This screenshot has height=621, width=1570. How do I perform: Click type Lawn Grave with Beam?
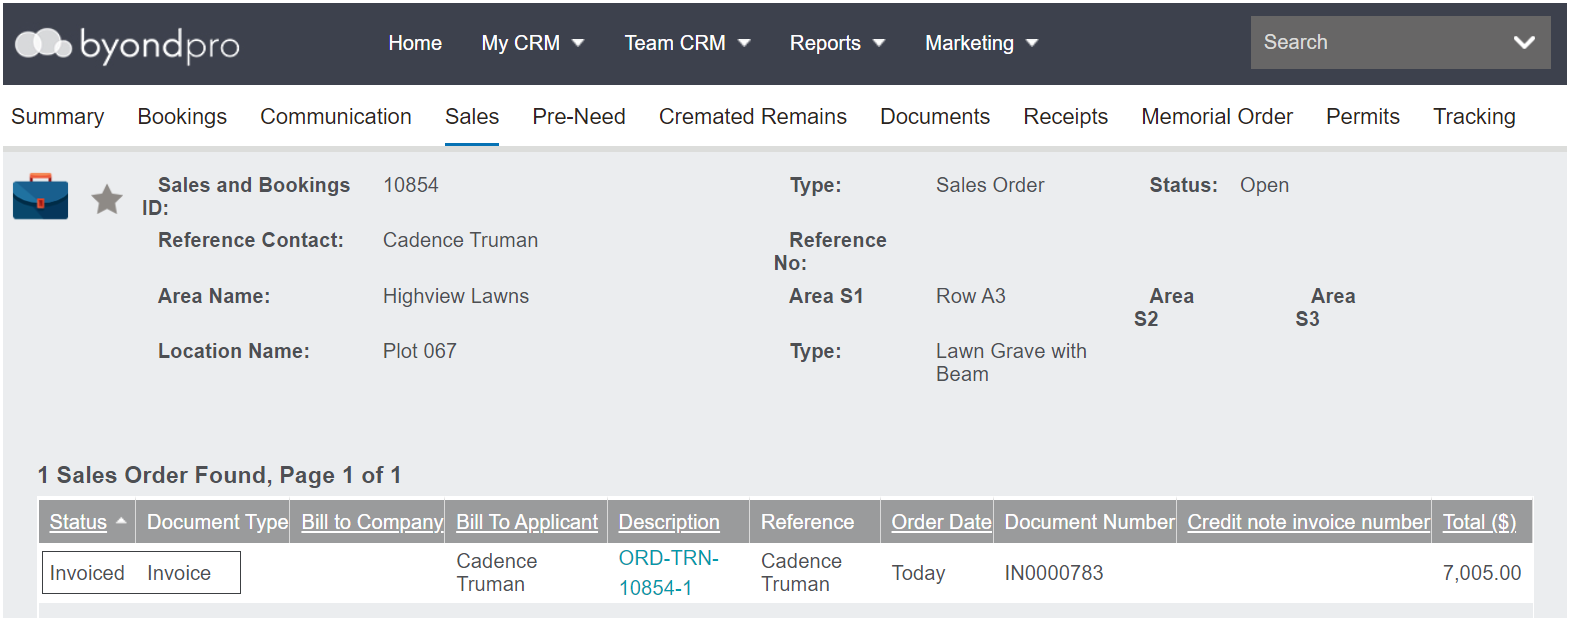[x=1011, y=362]
